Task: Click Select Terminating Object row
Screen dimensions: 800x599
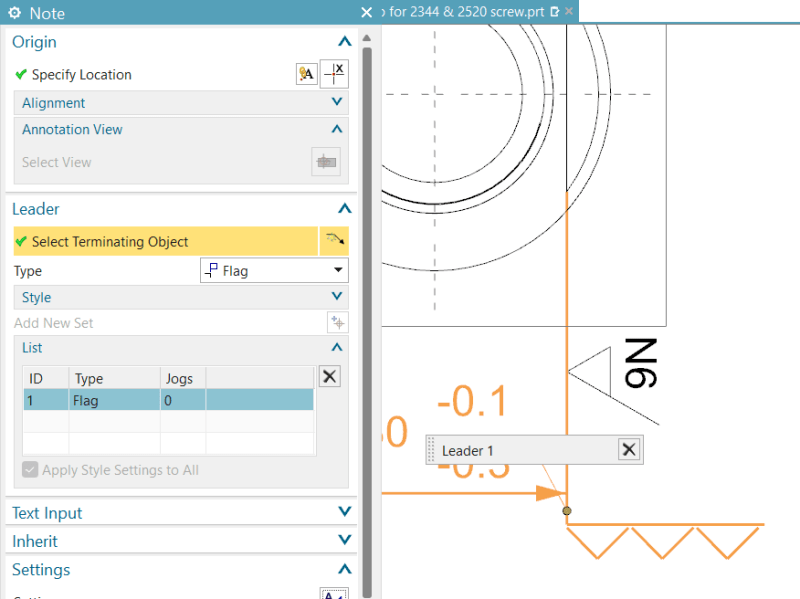Action: click(165, 241)
